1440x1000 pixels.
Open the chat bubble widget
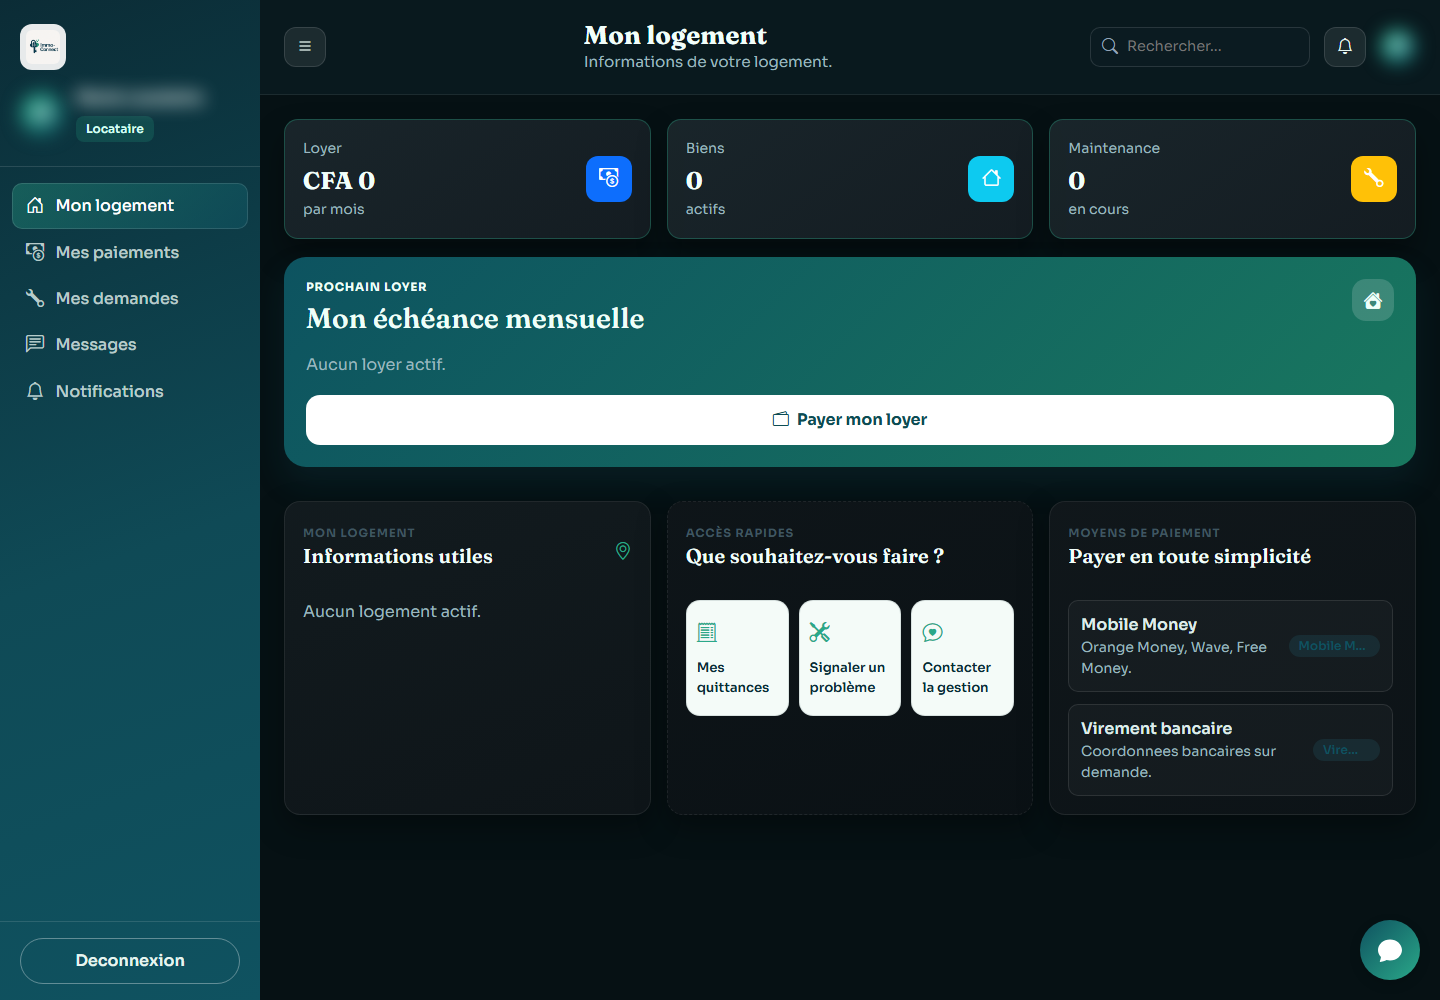point(1390,950)
